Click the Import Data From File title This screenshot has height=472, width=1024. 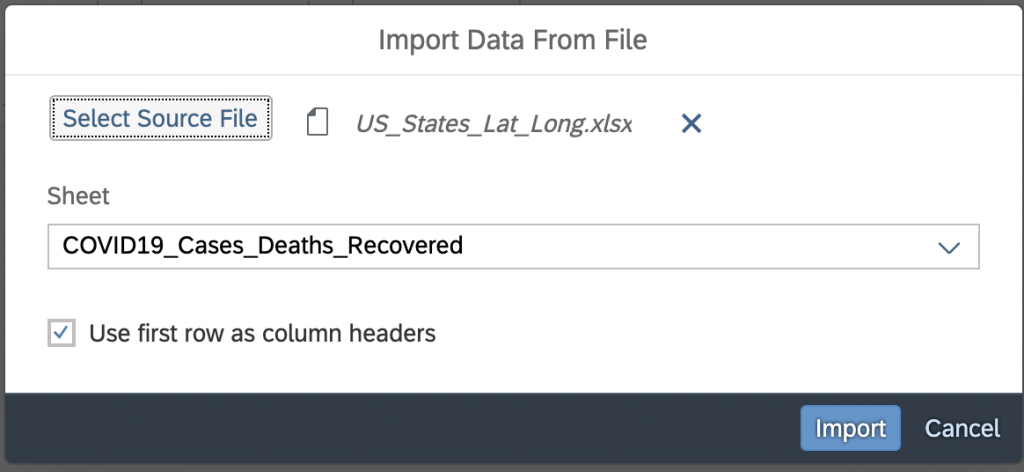(513, 40)
